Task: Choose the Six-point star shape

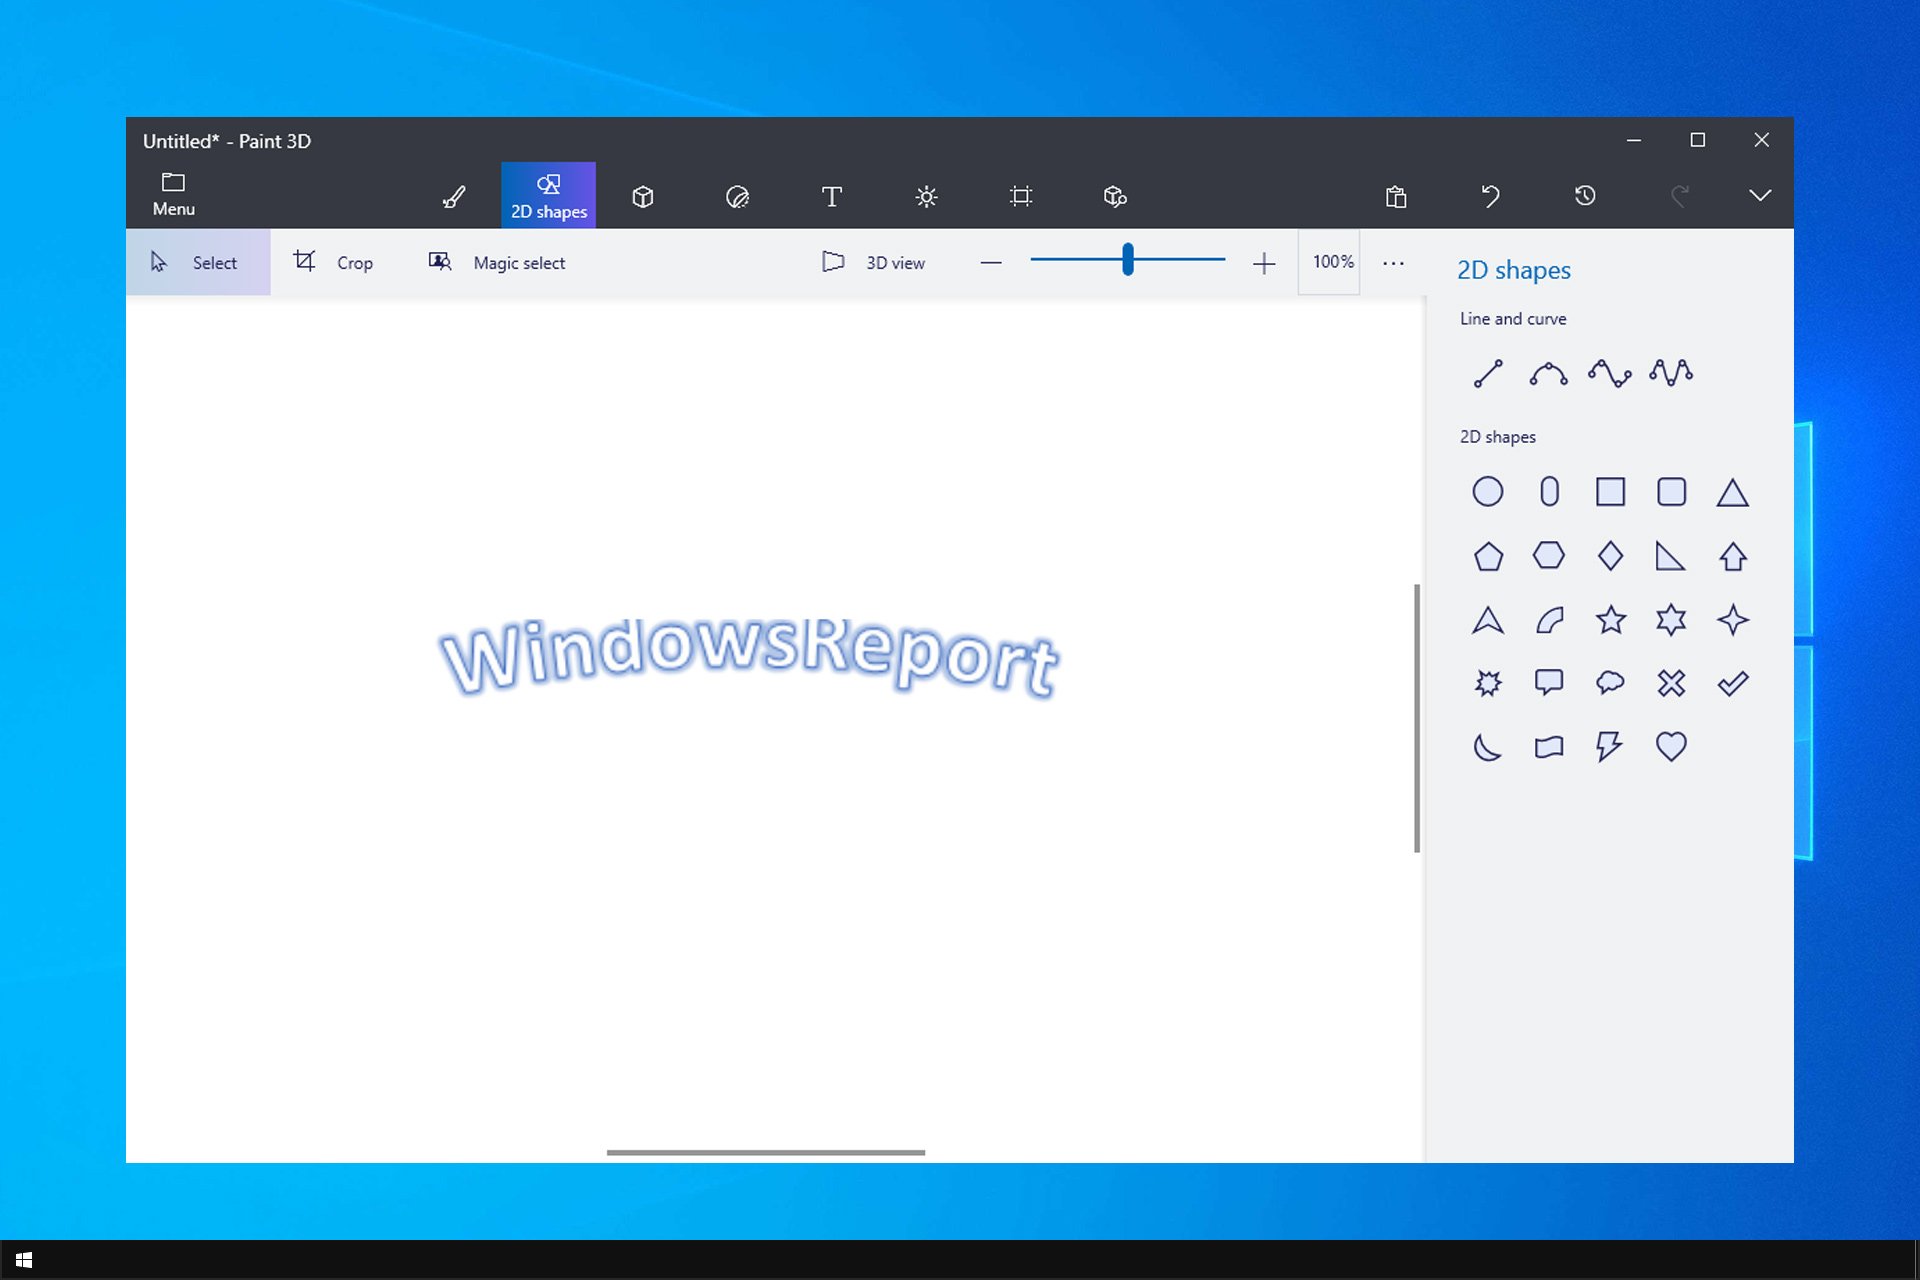Action: point(1671,620)
